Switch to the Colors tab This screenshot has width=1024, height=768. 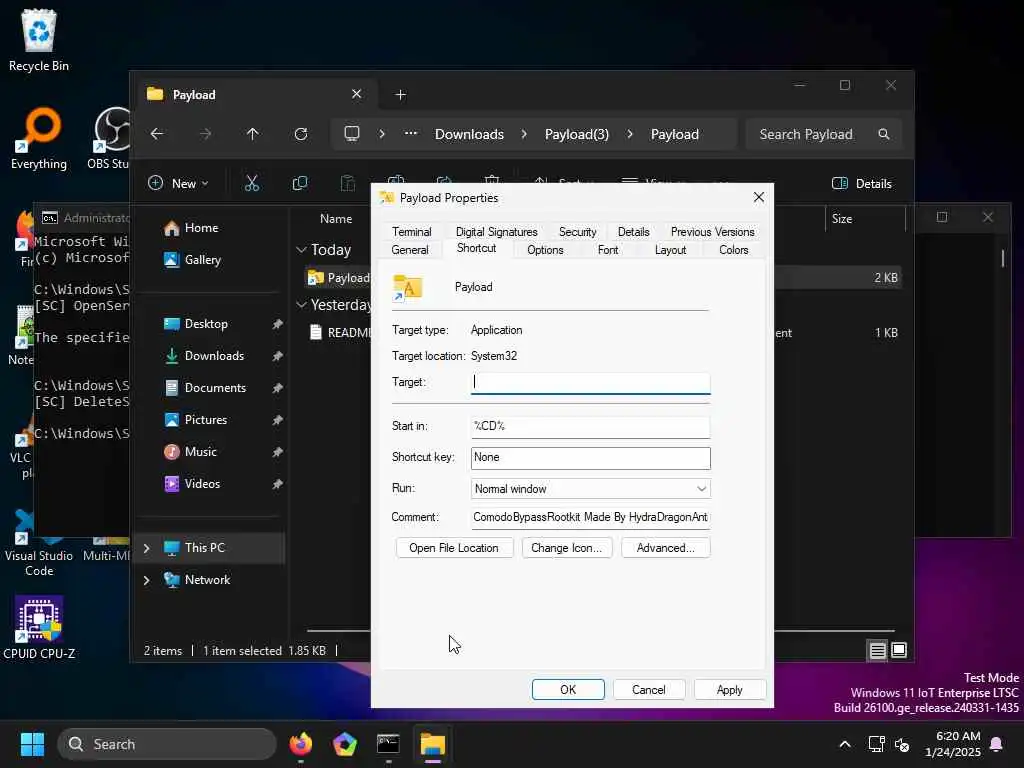733,249
